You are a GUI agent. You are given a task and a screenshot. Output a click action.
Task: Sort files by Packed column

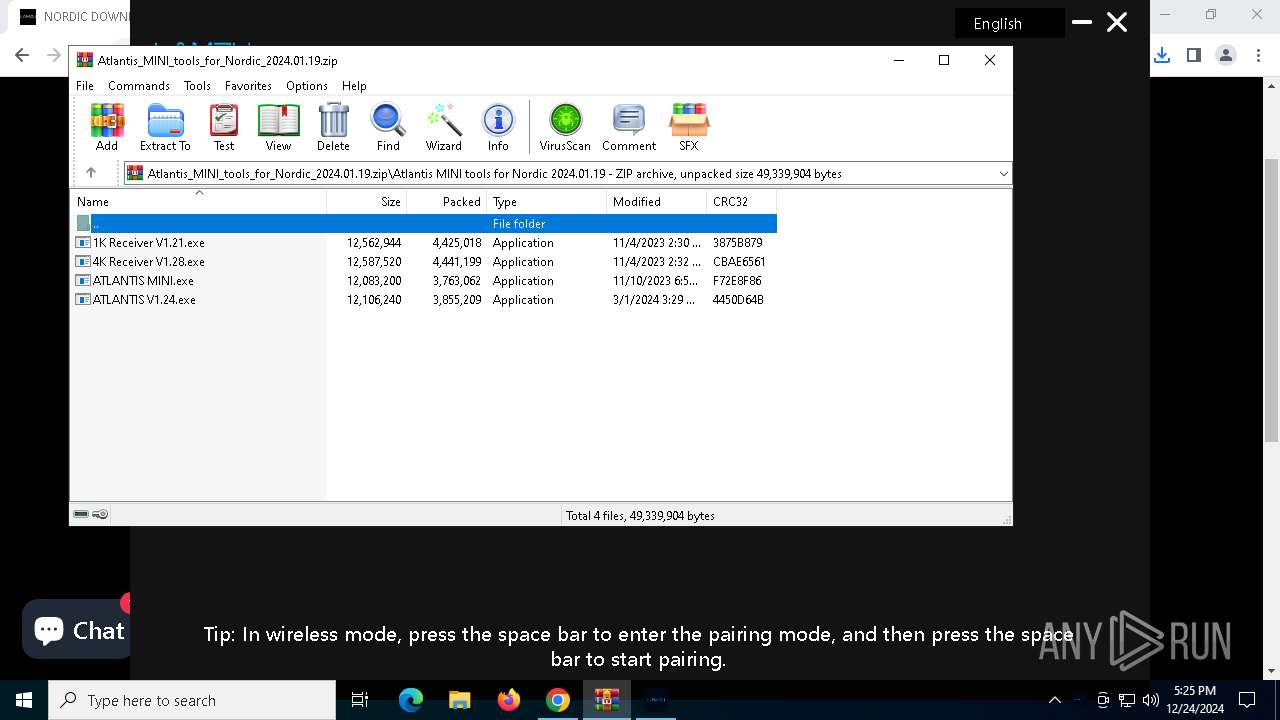click(446, 202)
